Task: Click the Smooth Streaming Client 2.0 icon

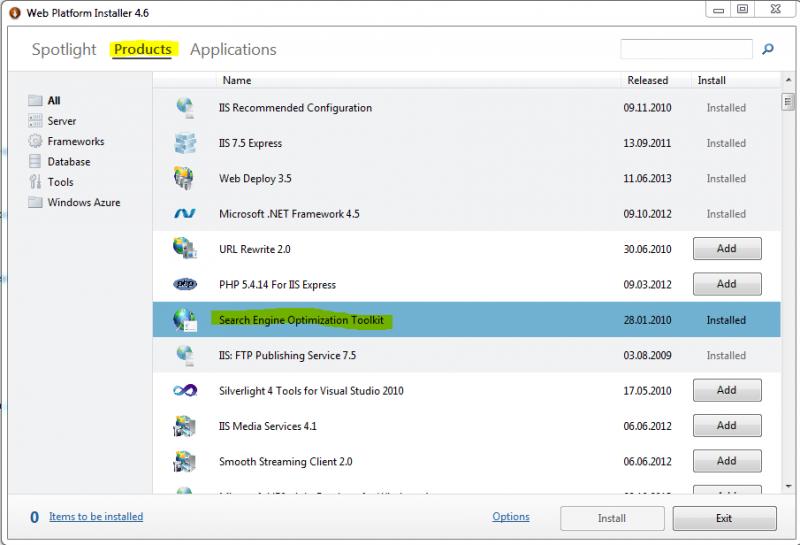Action: (x=184, y=461)
